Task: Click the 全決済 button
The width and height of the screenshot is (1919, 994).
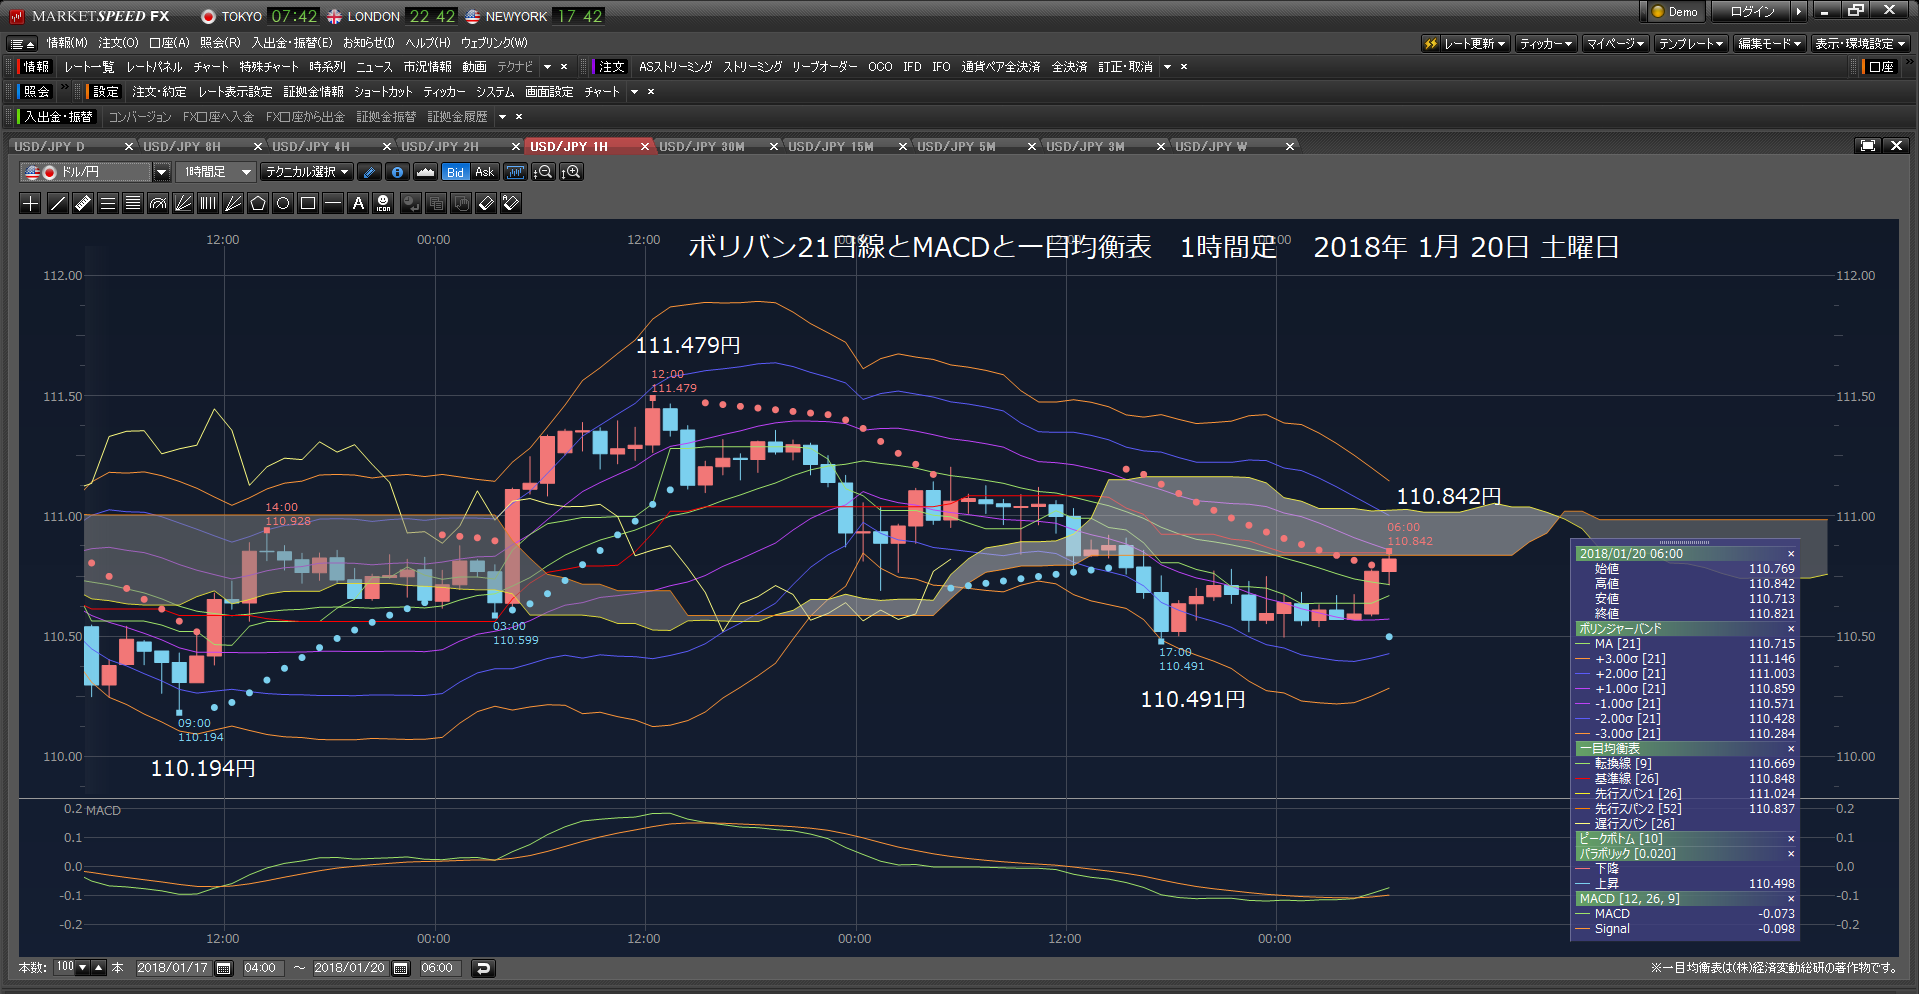Action: [x=1069, y=67]
